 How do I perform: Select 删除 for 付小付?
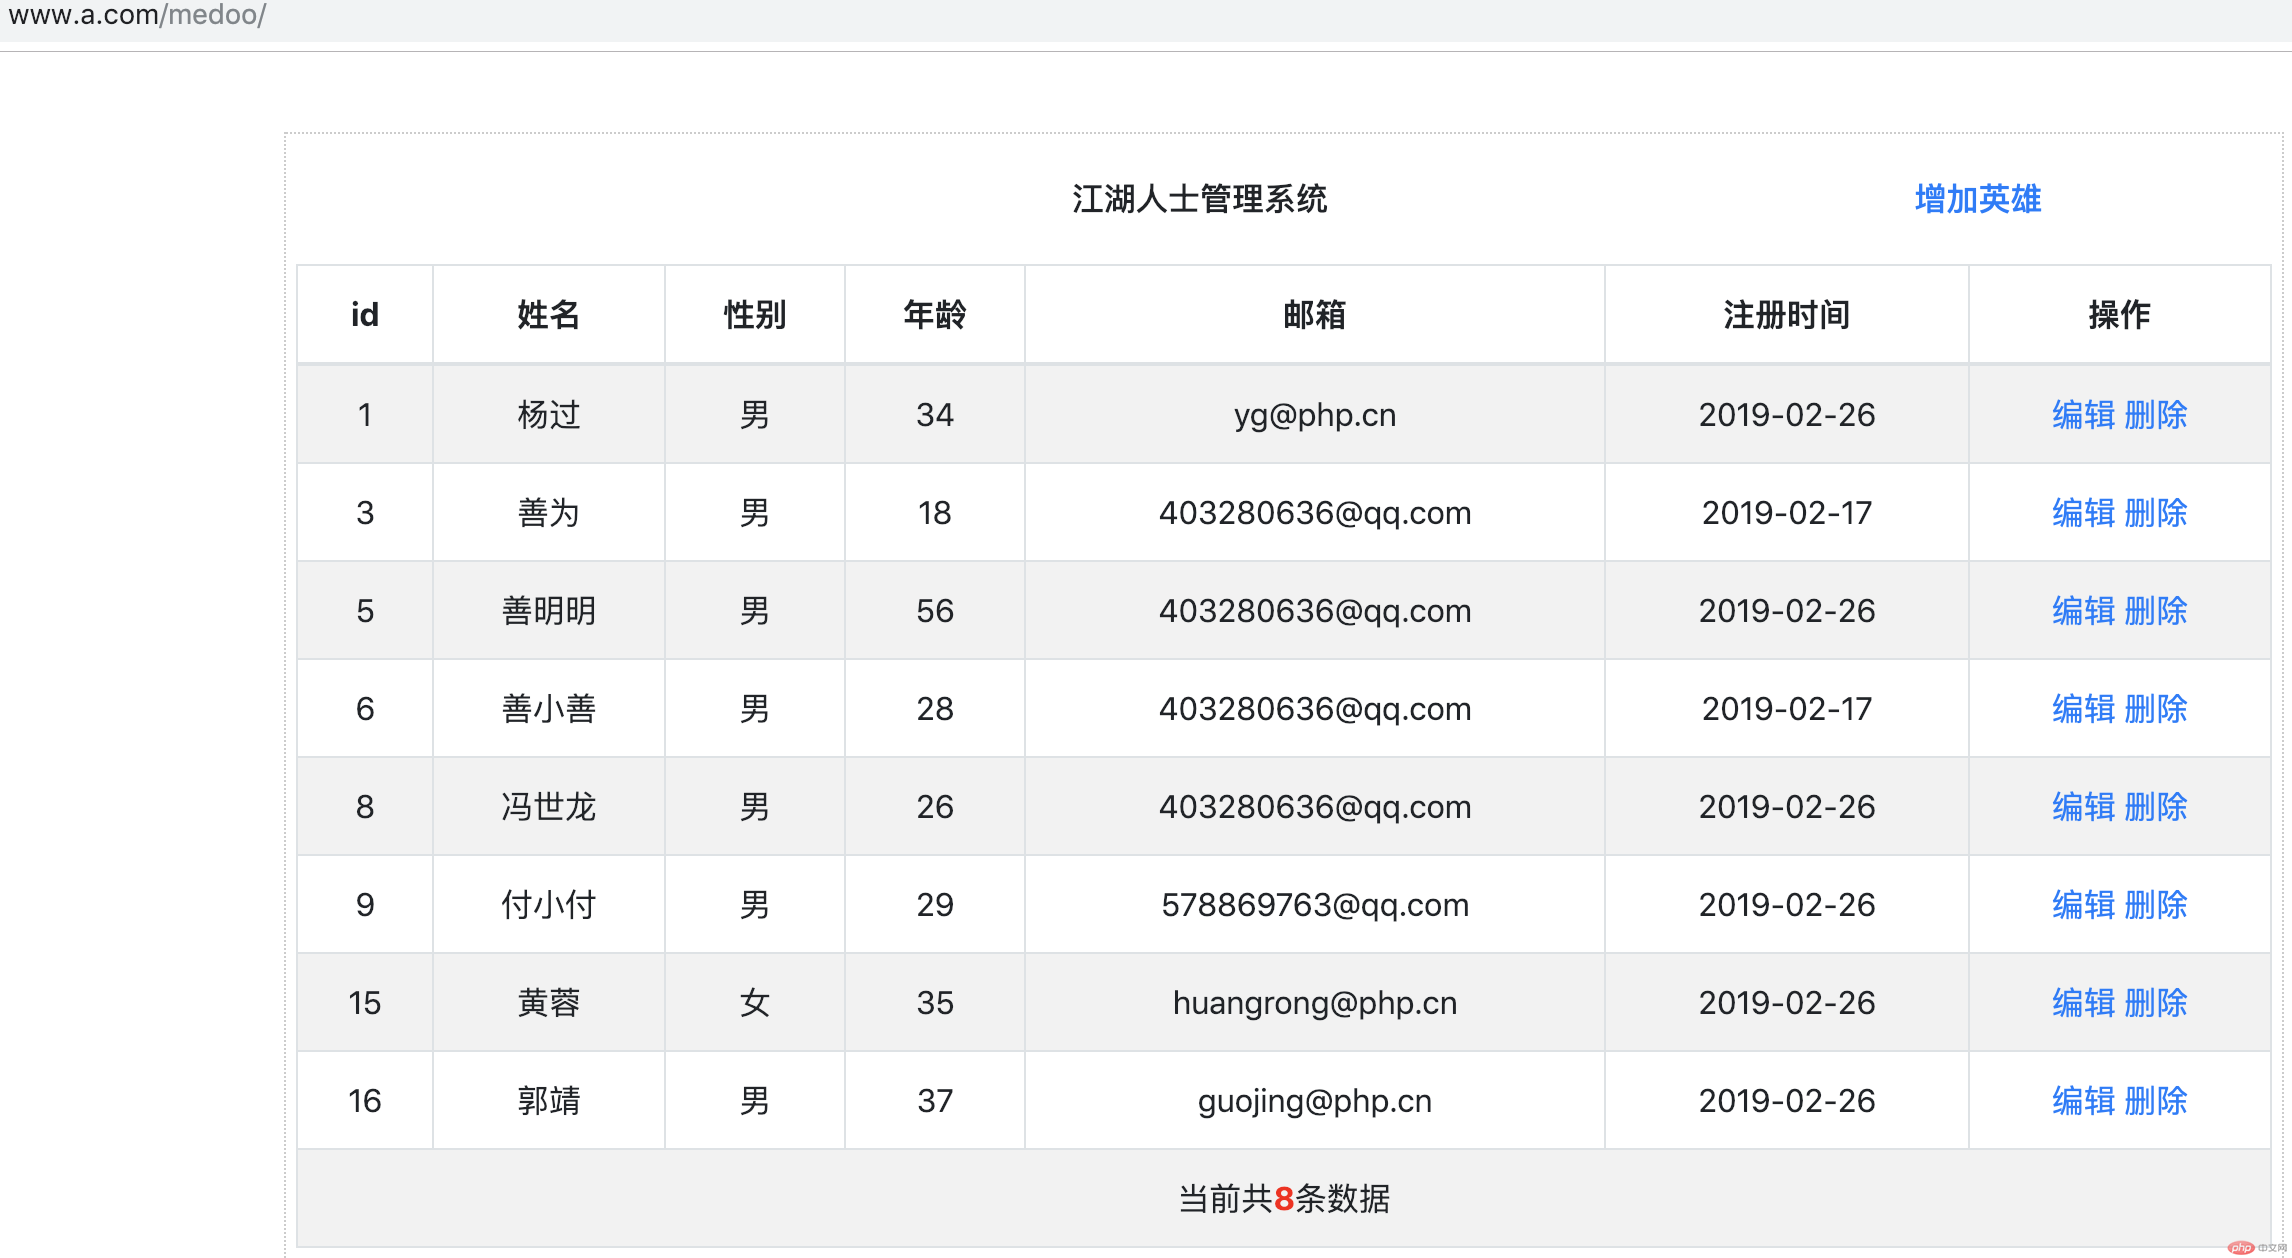click(2155, 905)
